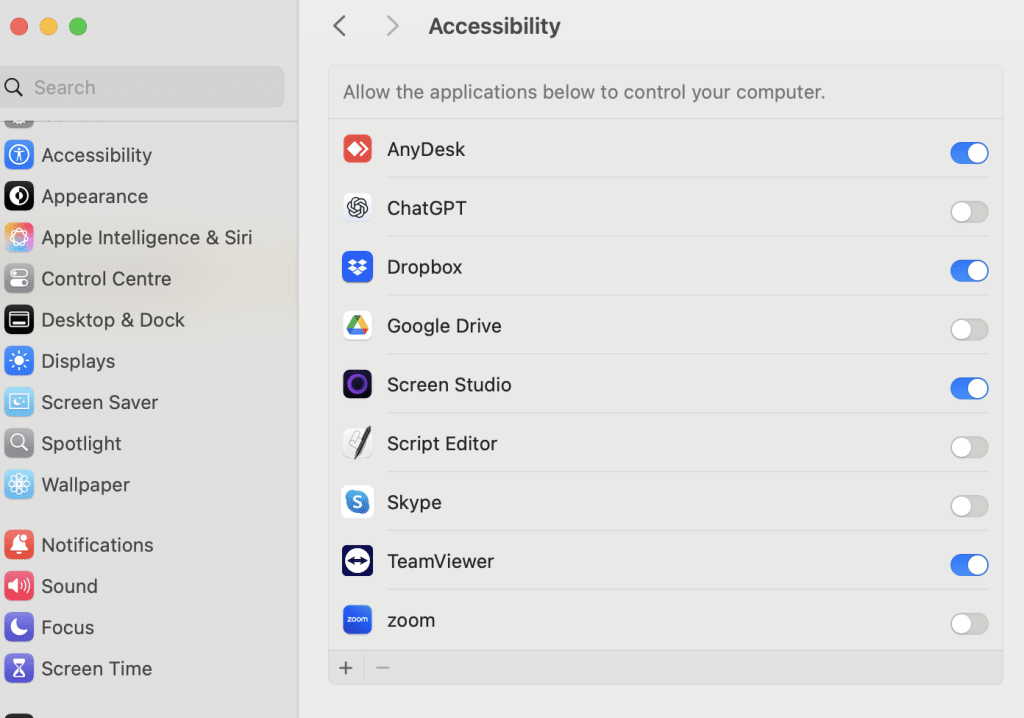The image size is (1024, 718).
Task: Click the green maximize window button
Action: (x=78, y=26)
